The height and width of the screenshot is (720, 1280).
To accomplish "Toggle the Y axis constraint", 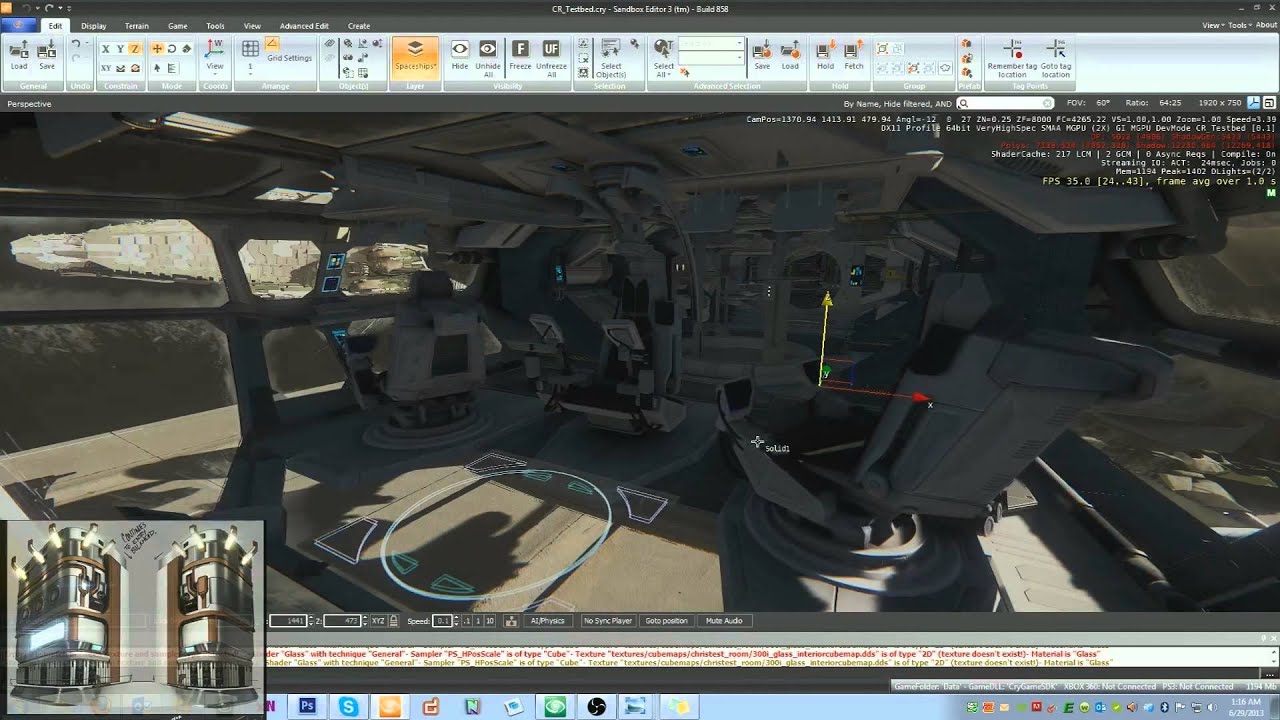I will [120, 48].
